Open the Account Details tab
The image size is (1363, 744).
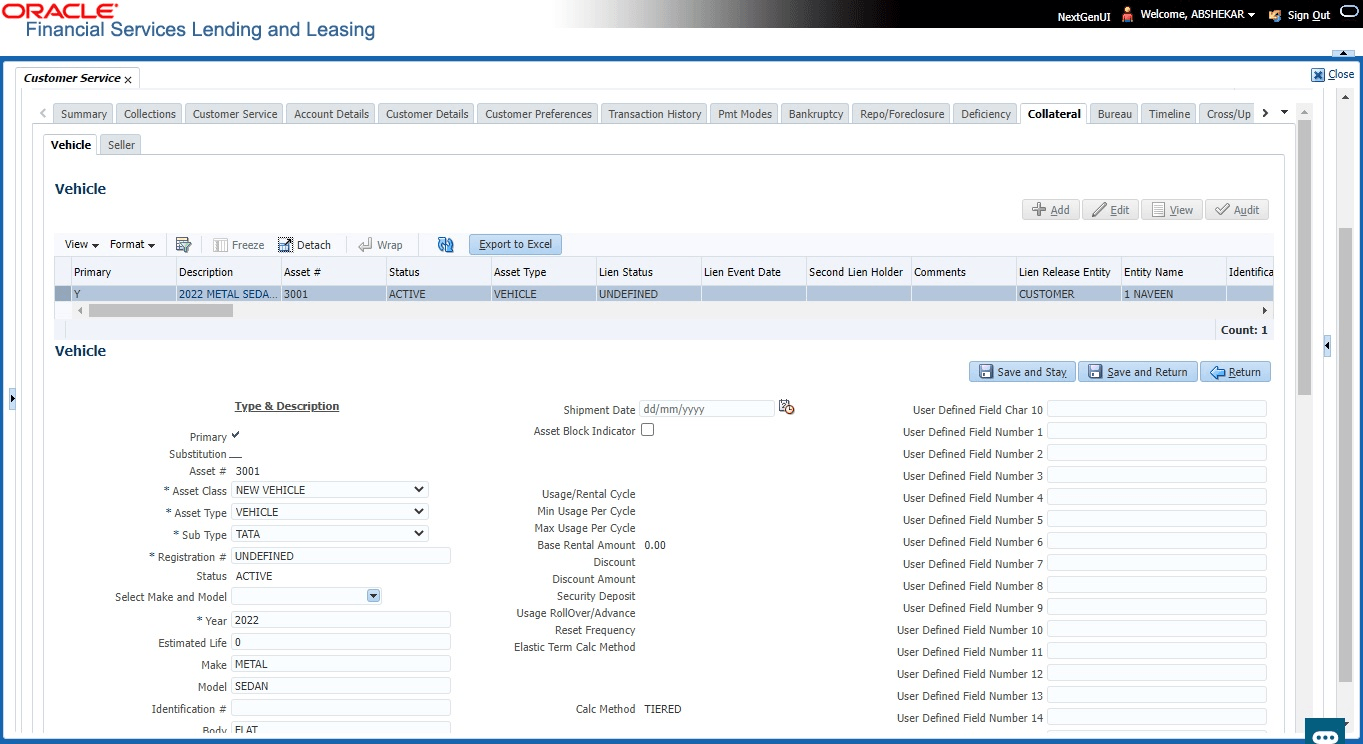pyautogui.click(x=332, y=114)
